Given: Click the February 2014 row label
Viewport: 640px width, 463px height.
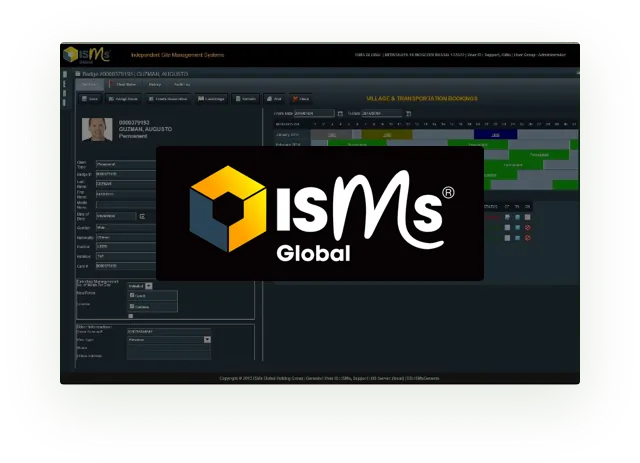Looking at the screenshot, I should point(288,145).
